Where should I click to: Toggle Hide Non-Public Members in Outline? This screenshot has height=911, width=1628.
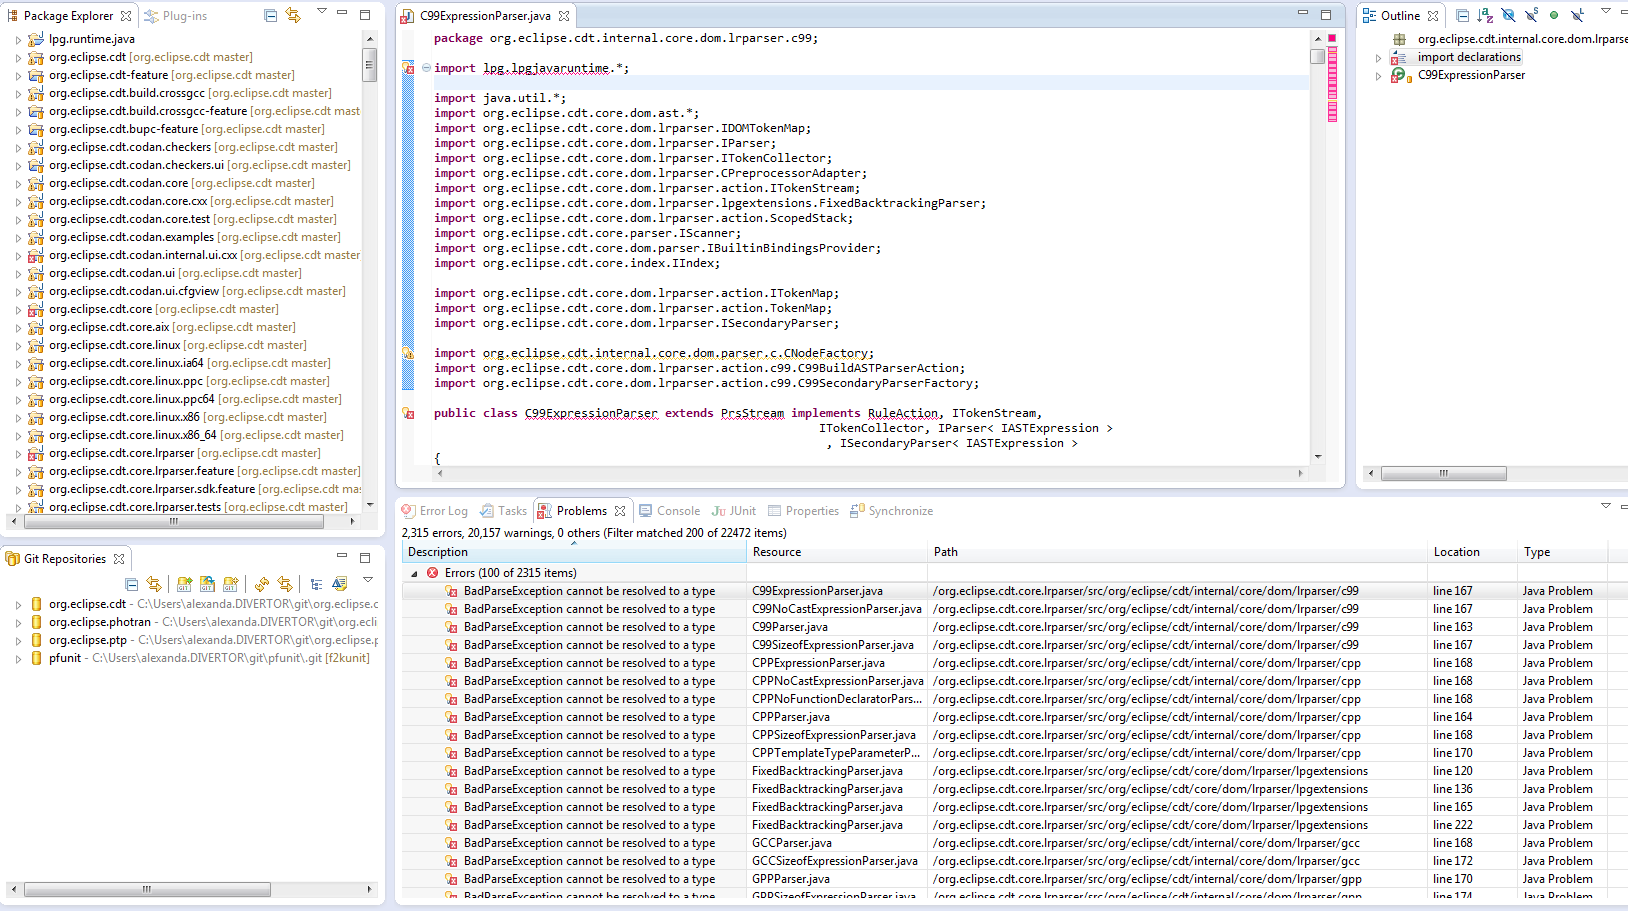[x=1554, y=16]
